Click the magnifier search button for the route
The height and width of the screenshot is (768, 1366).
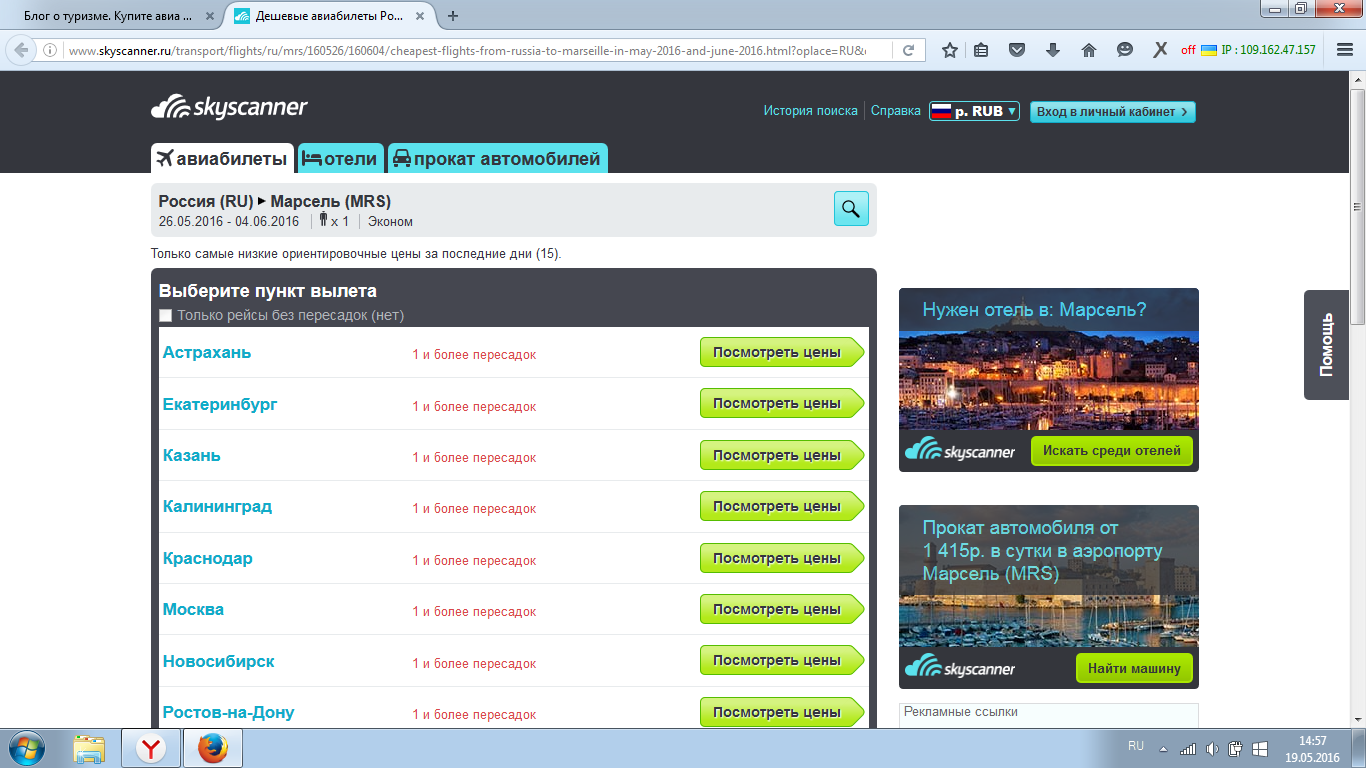click(851, 208)
